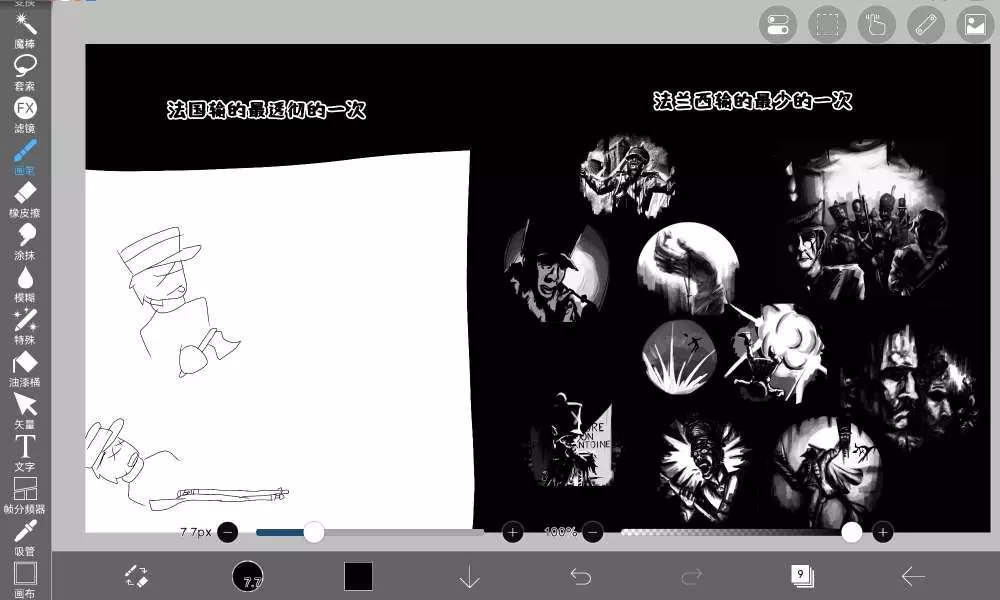The height and width of the screenshot is (600, 1000).
Task: Select the Blur (模糊) tool
Action: coord(25,284)
